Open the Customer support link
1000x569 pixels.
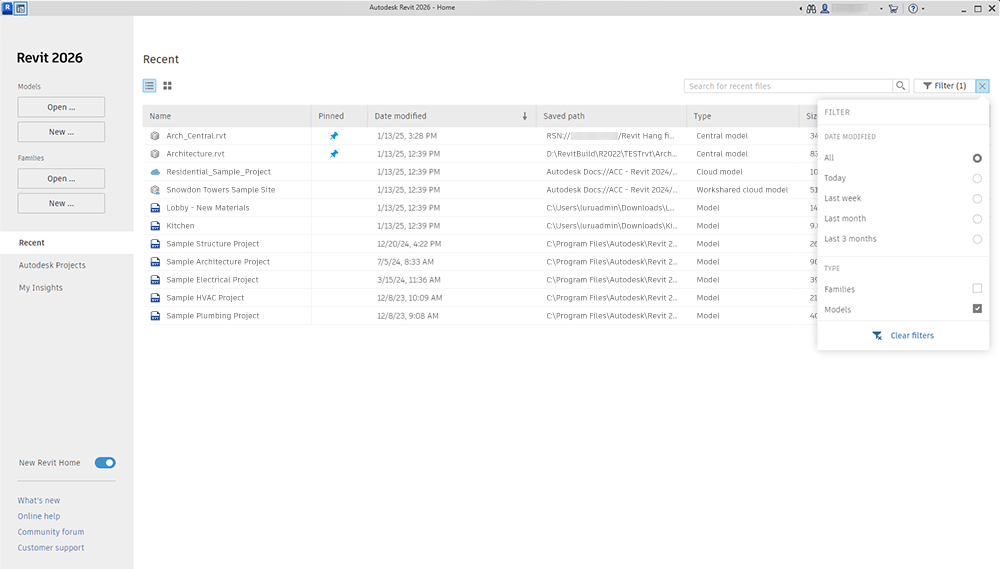point(51,548)
